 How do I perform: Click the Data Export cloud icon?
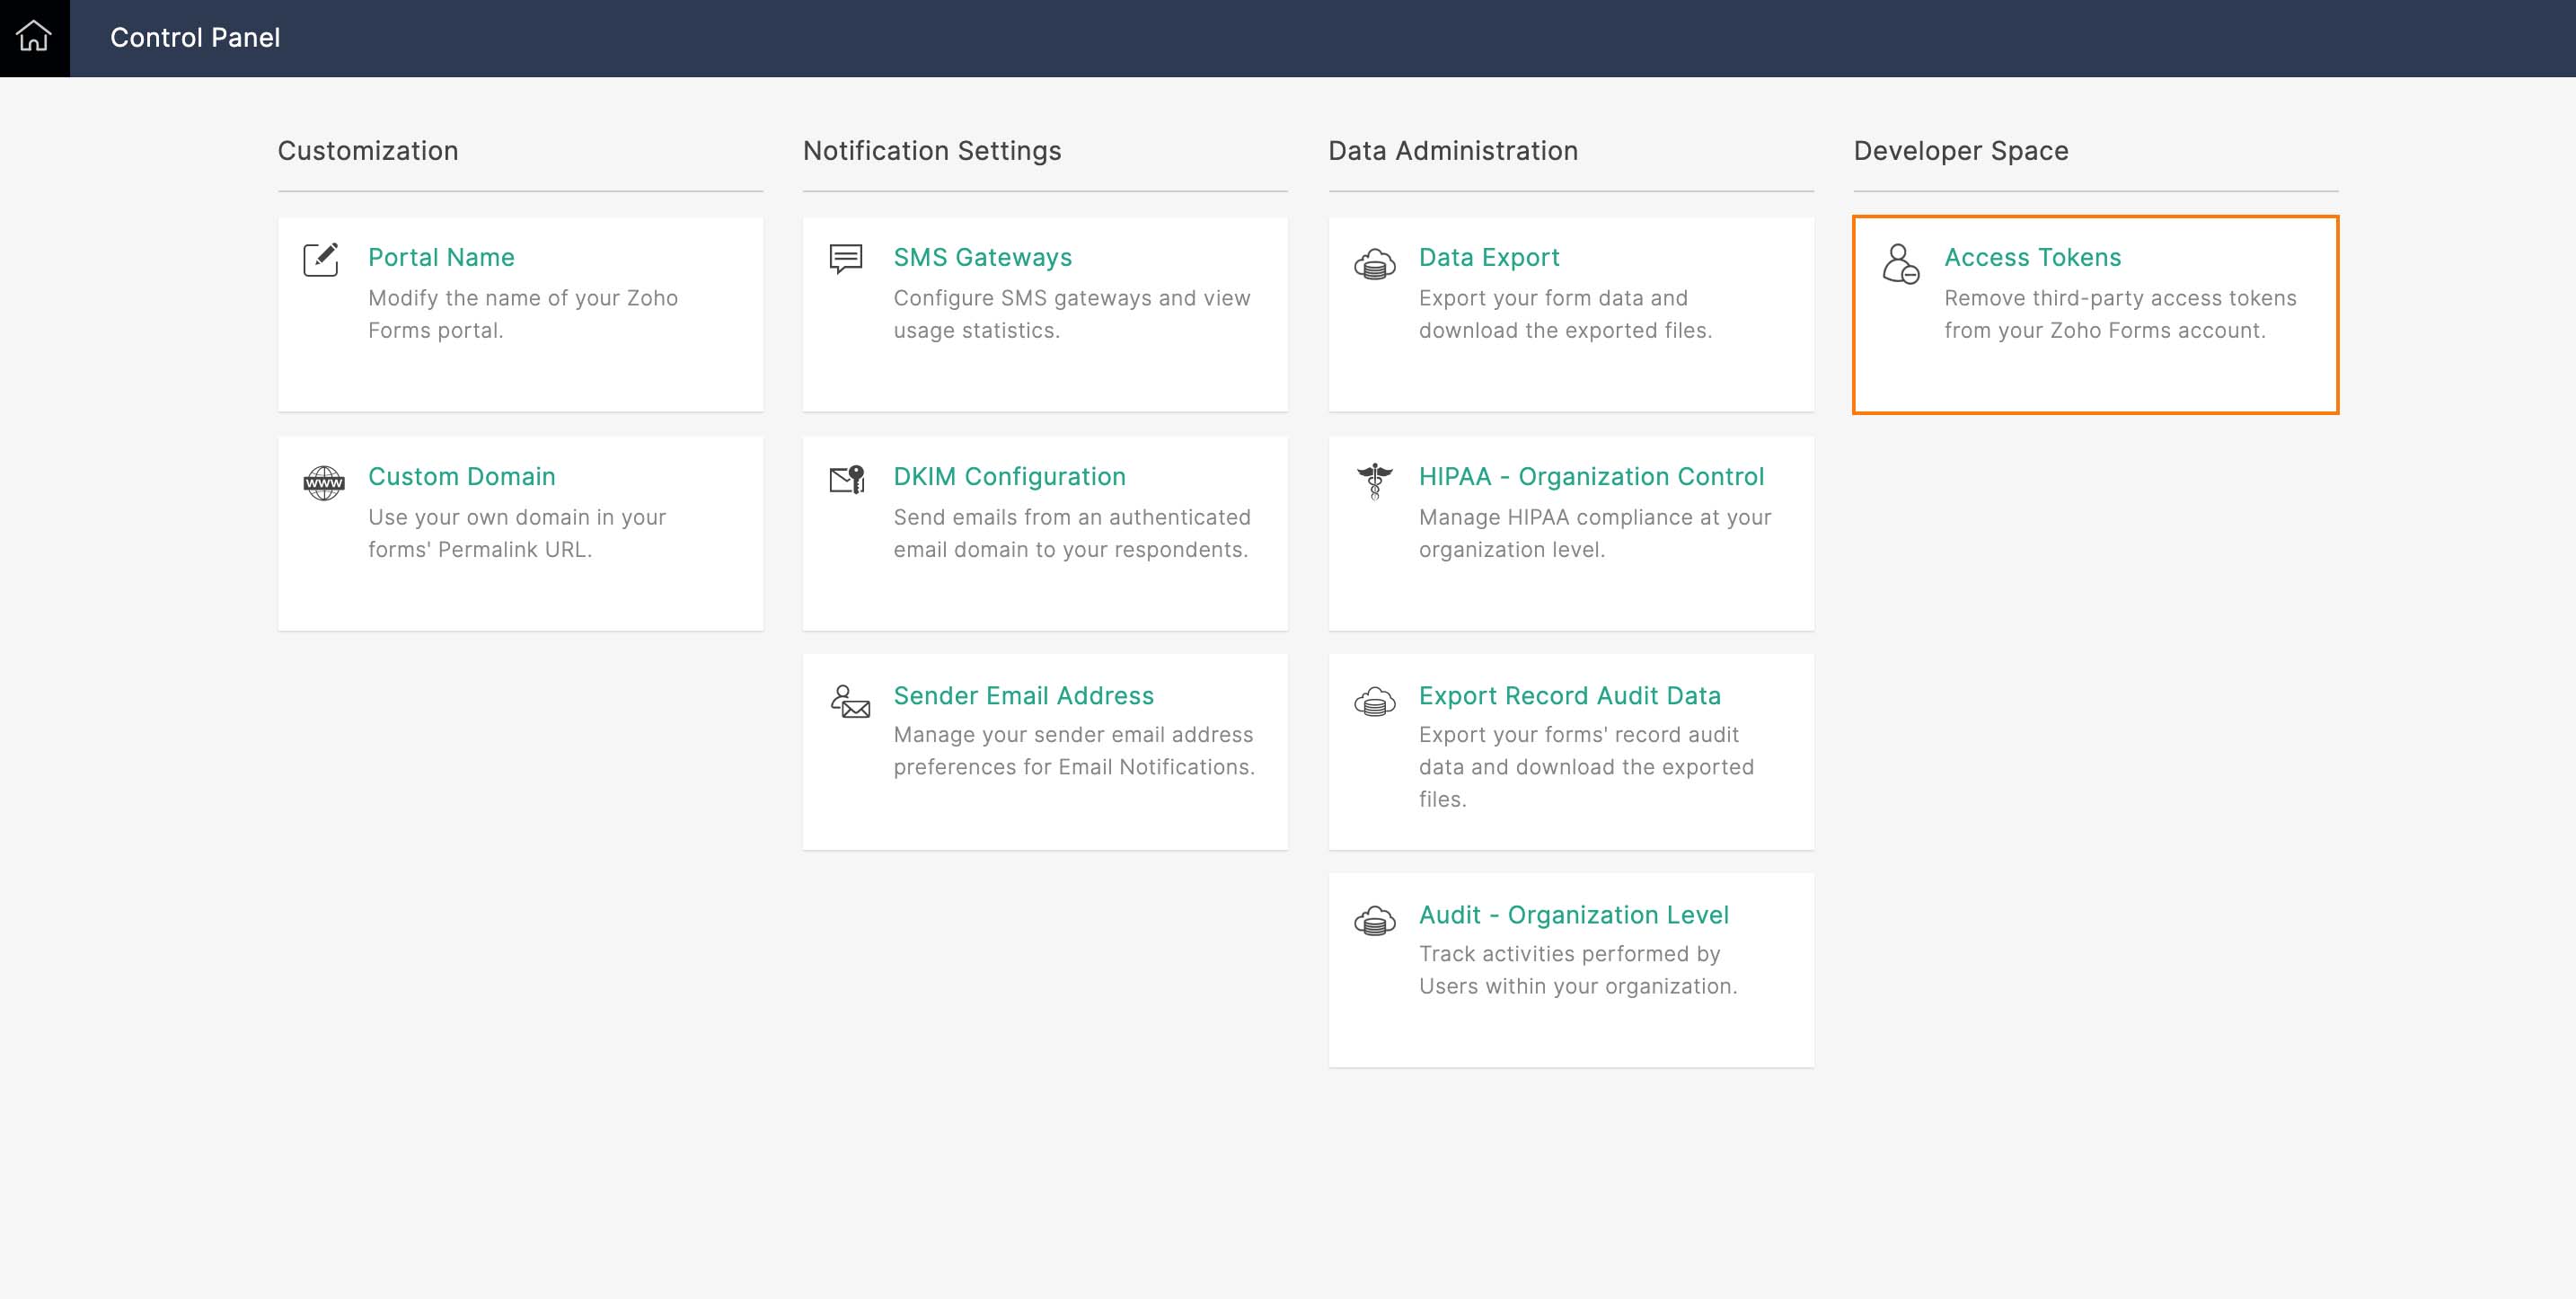(1374, 265)
